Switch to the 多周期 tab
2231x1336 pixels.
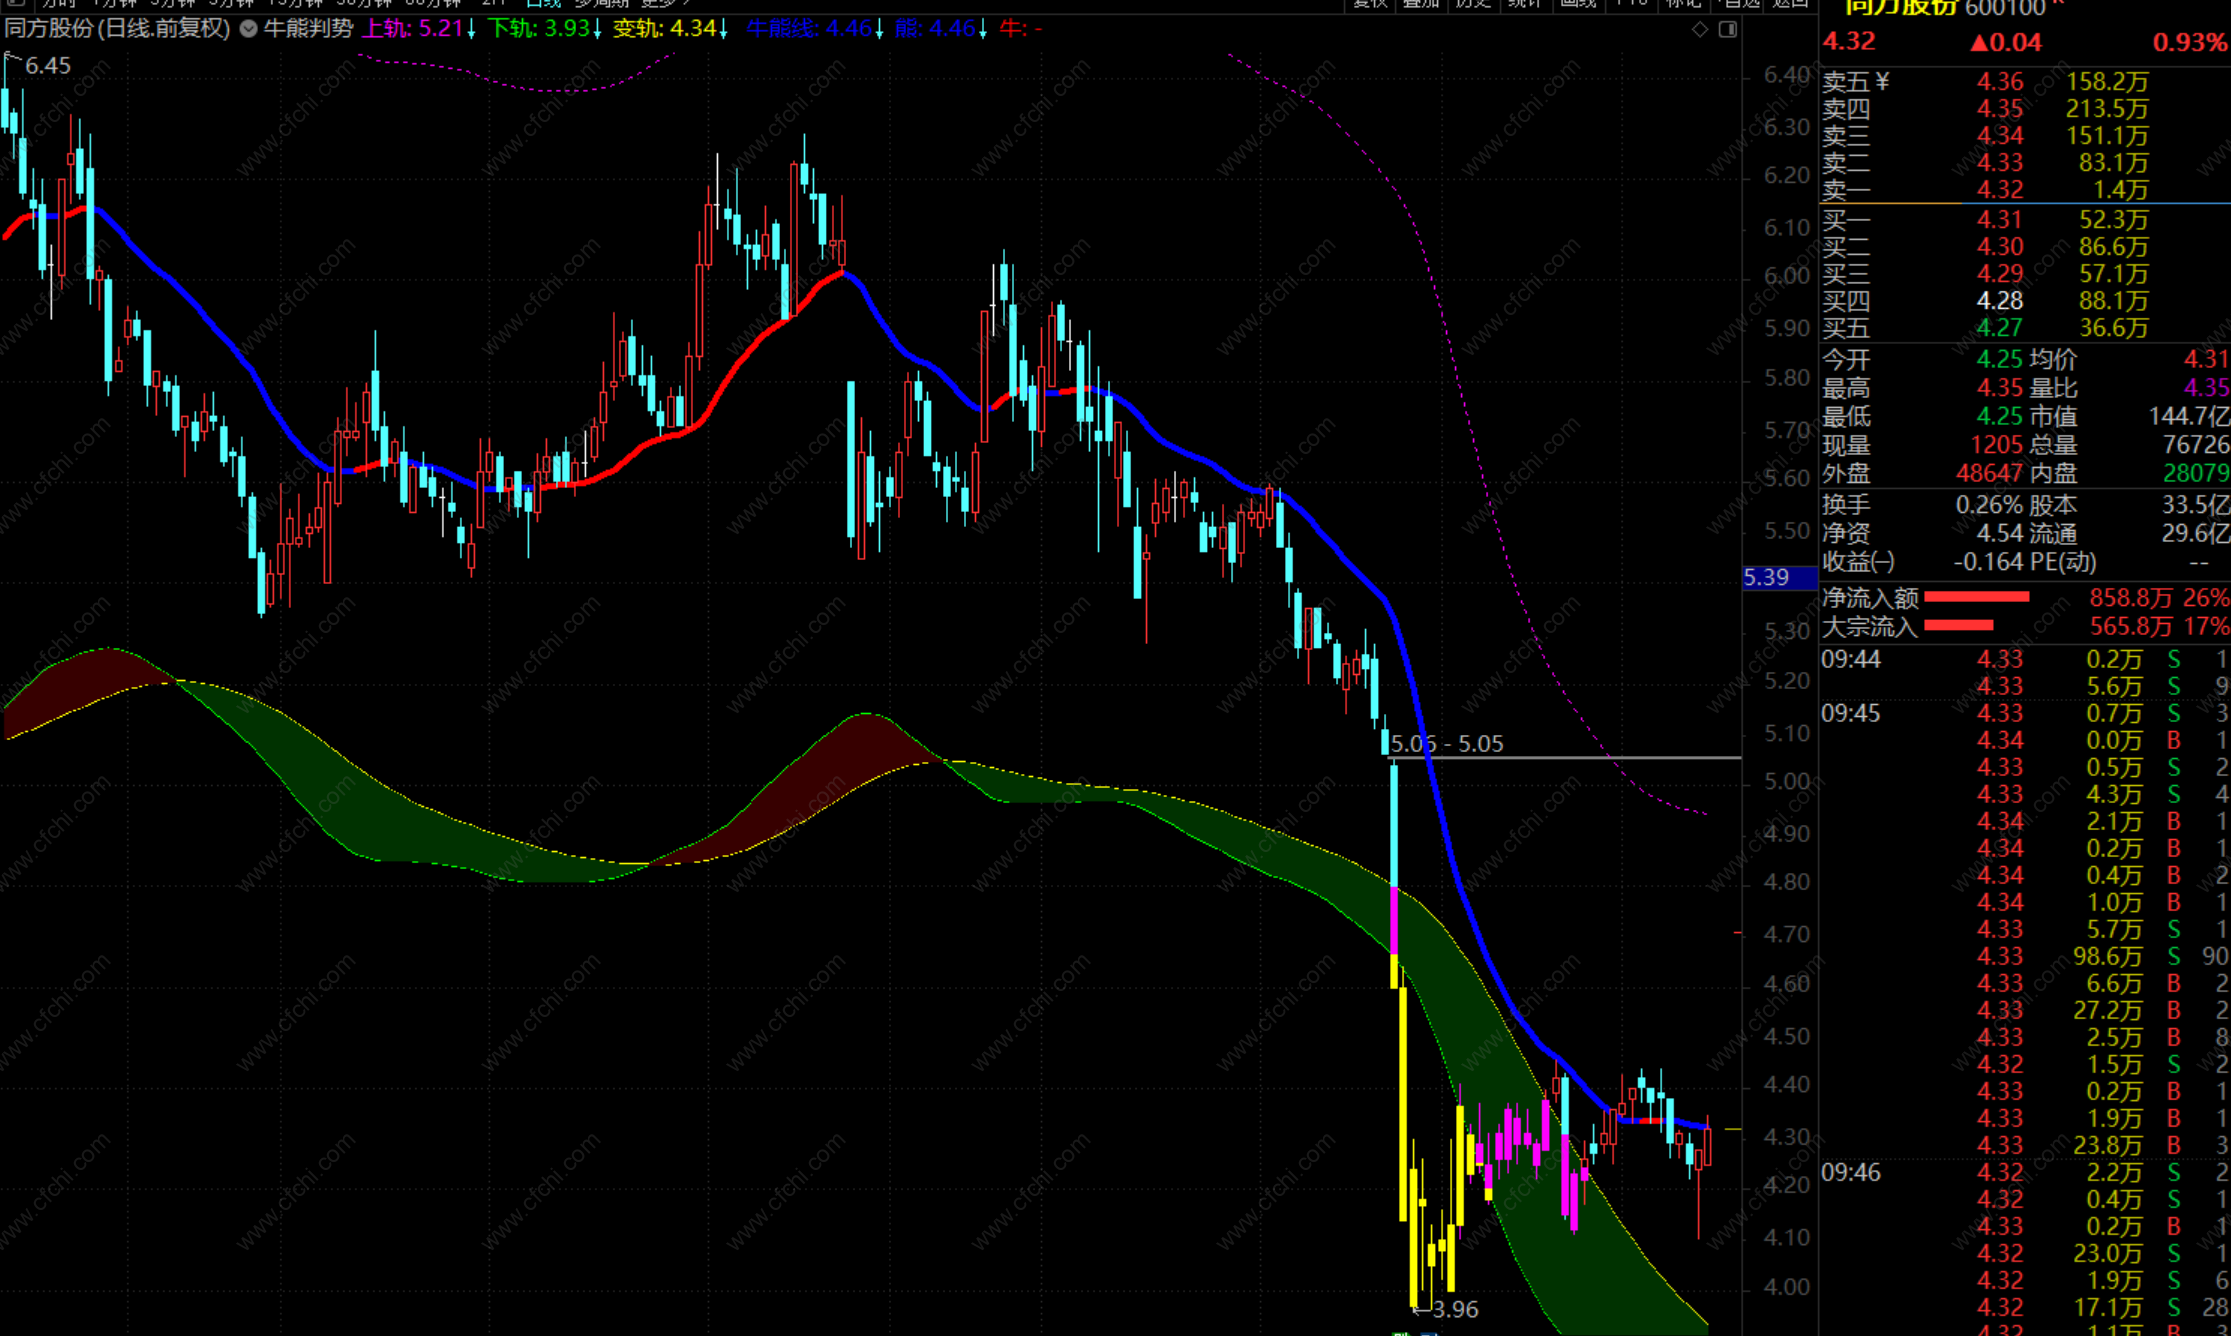[x=599, y=3]
